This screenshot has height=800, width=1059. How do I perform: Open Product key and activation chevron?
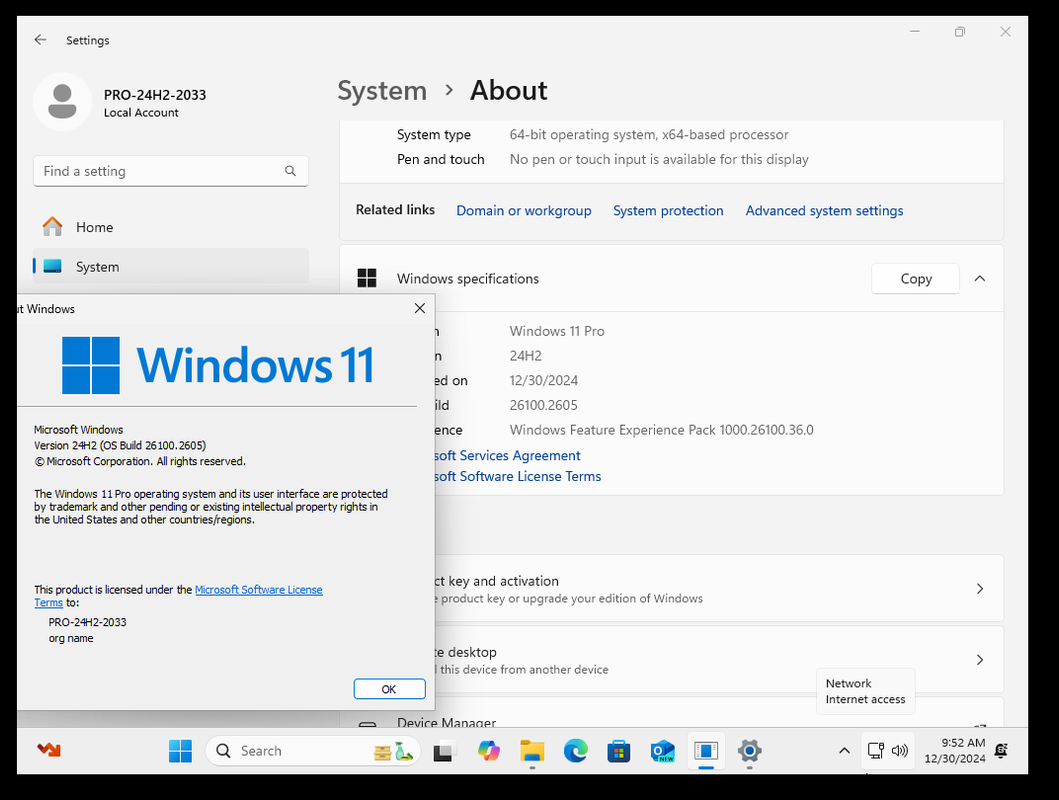tap(980, 589)
